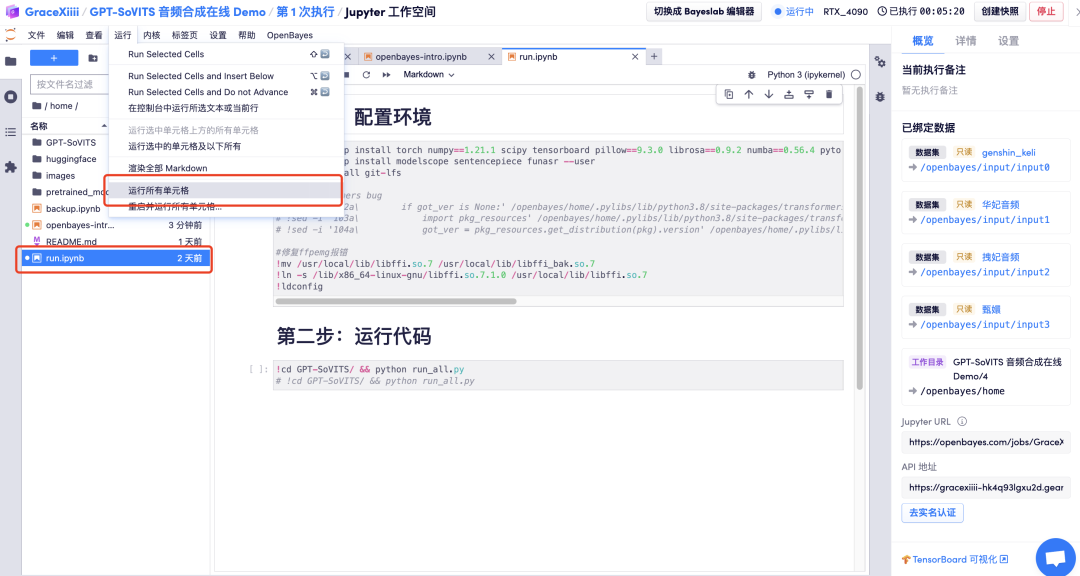Restart the kernel using circular arrow icon
Viewport: 1080px width, 576px height.
[366, 74]
